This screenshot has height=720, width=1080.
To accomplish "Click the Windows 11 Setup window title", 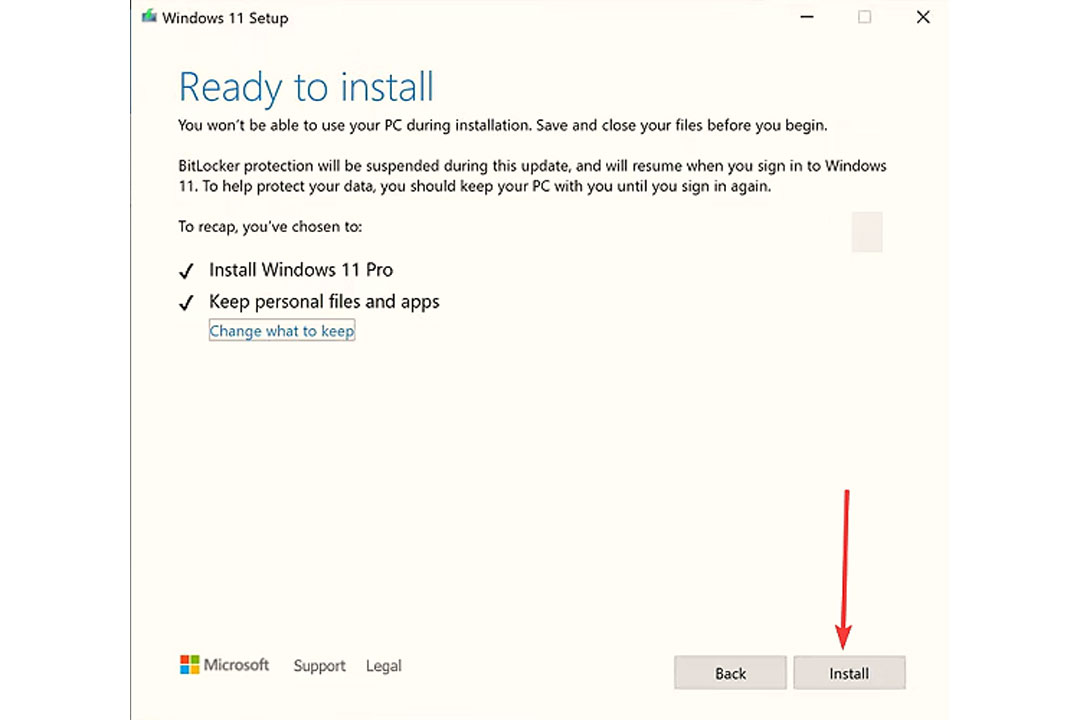I will [x=225, y=18].
